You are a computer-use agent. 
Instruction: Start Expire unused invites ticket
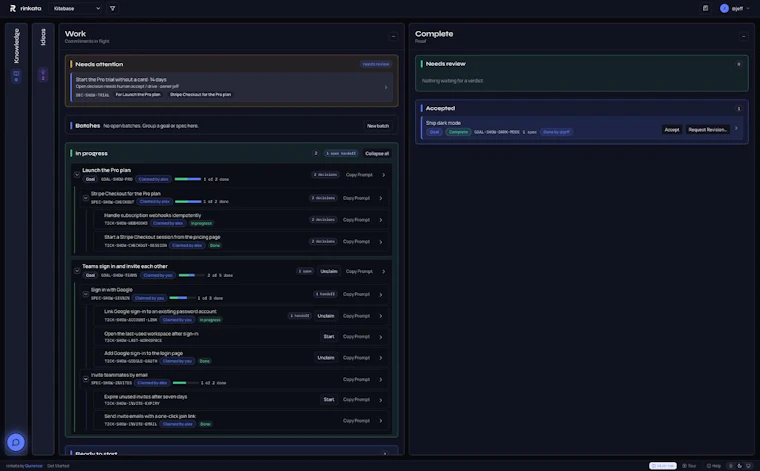click(x=329, y=399)
